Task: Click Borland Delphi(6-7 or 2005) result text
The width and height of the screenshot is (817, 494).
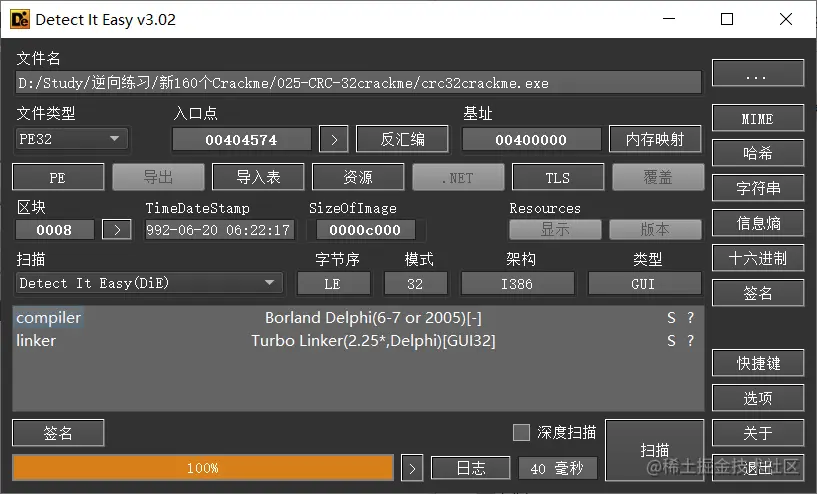Action: coord(373,317)
